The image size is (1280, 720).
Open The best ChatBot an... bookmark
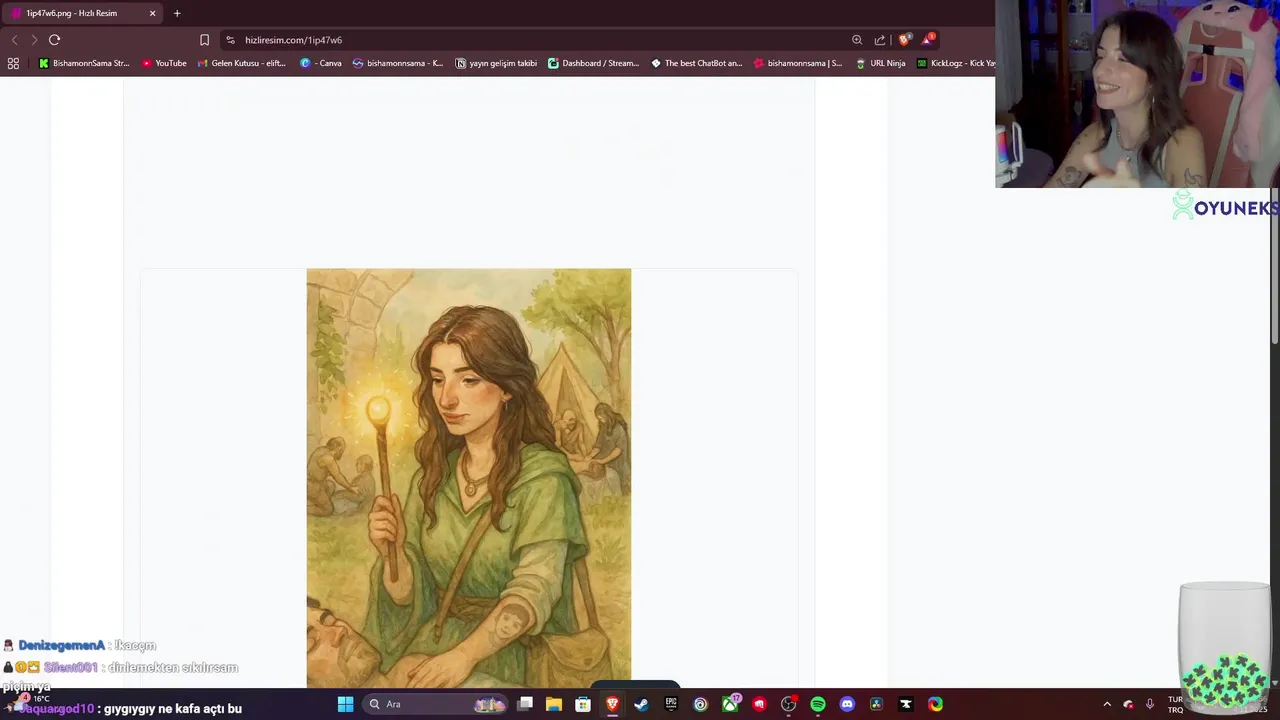(696, 63)
